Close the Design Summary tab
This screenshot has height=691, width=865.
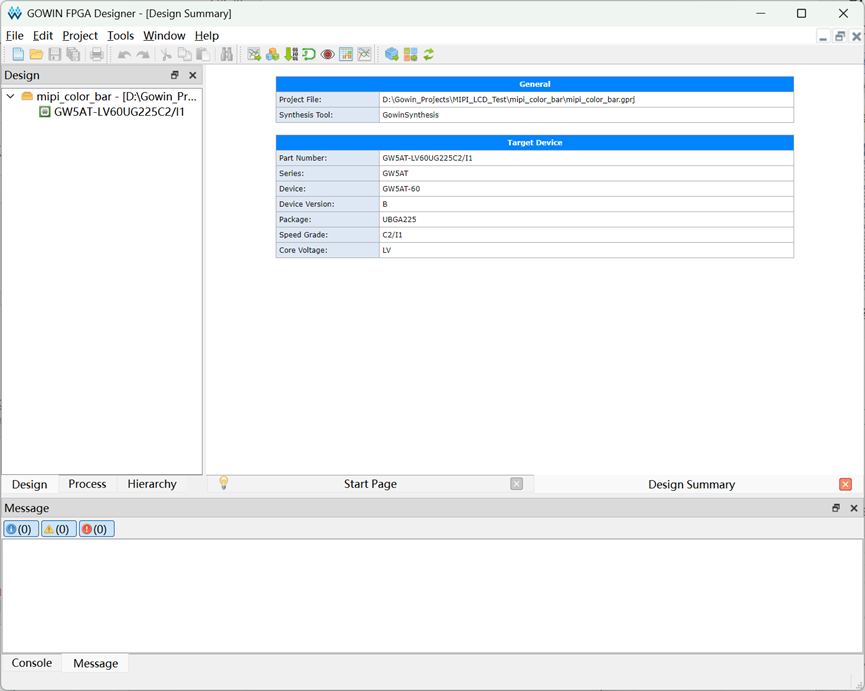point(845,484)
